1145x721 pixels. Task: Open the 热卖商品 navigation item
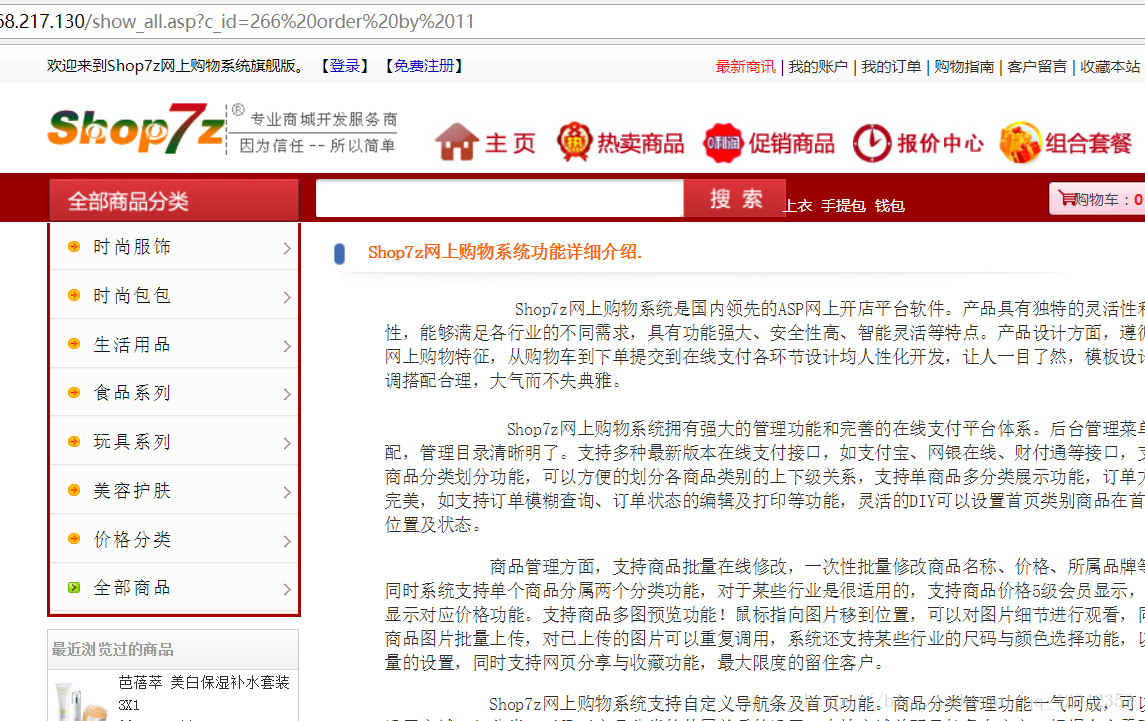(x=640, y=143)
